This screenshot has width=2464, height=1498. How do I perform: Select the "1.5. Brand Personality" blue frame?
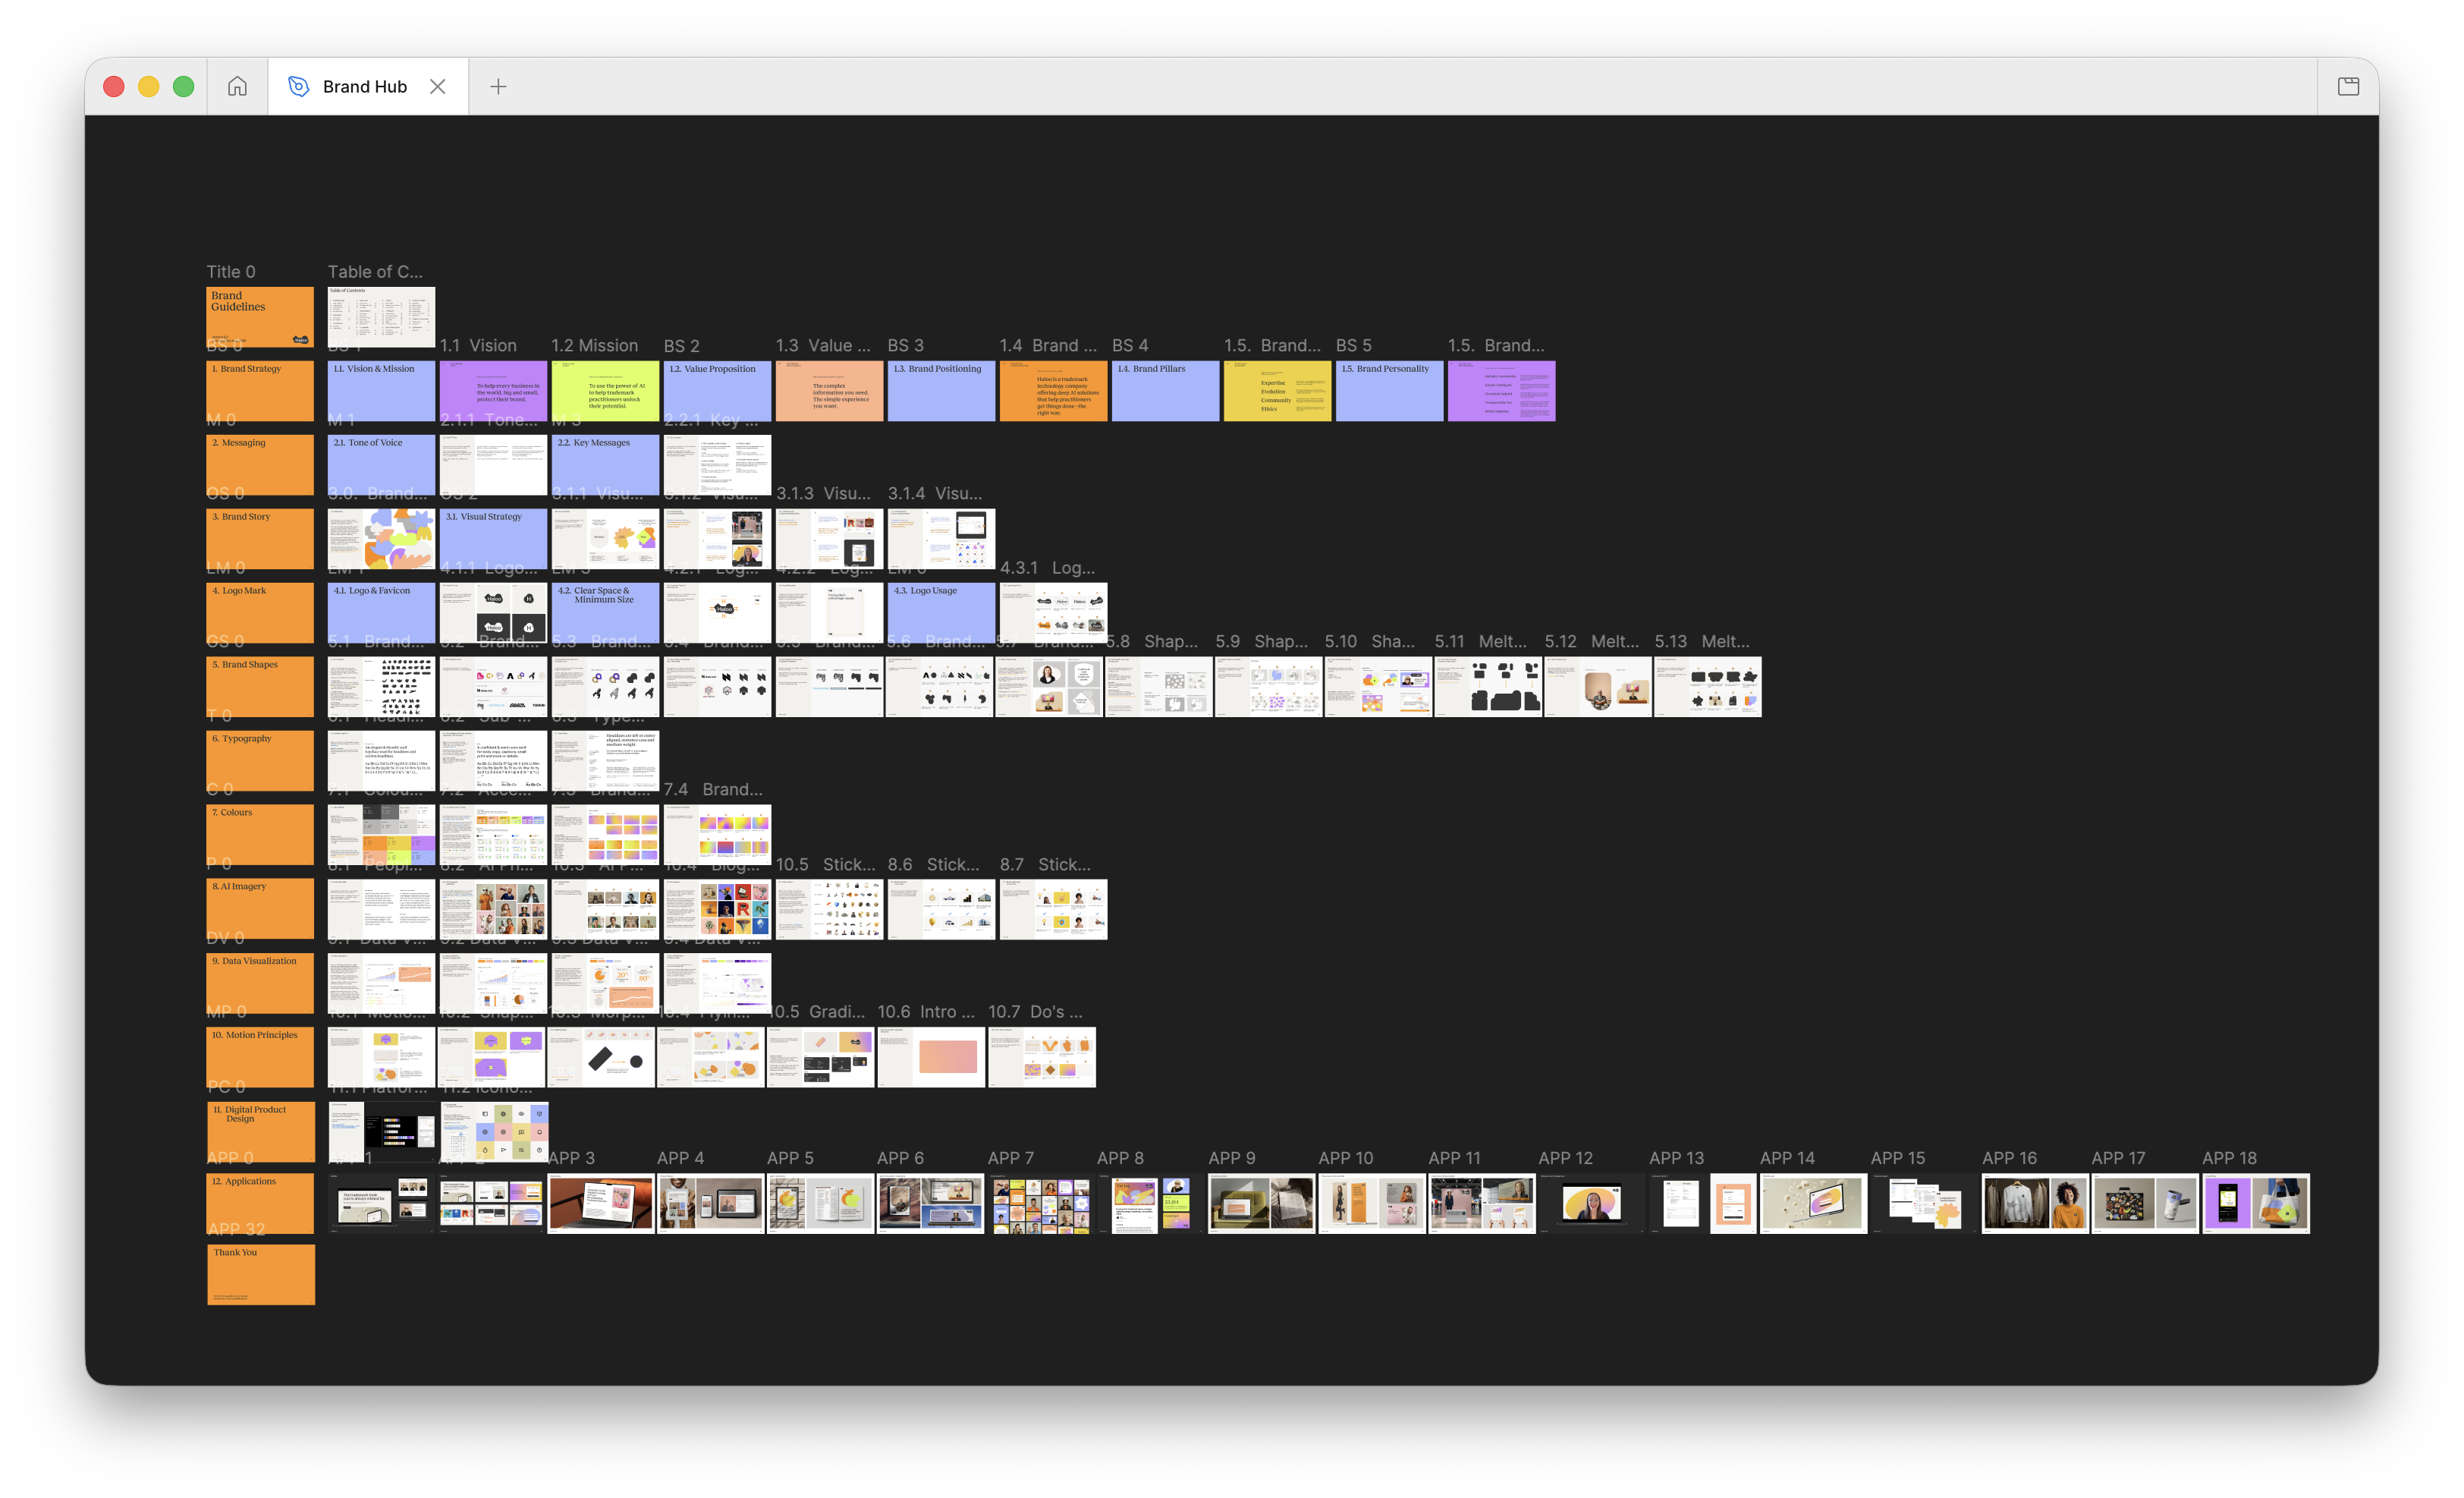[x=1389, y=391]
